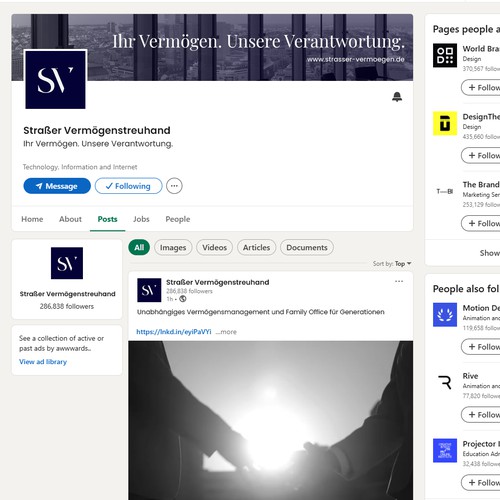The width and height of the screenshot is (500, 500).
Task: Click the SV logo in the left sidebar card
Action: 67,263
